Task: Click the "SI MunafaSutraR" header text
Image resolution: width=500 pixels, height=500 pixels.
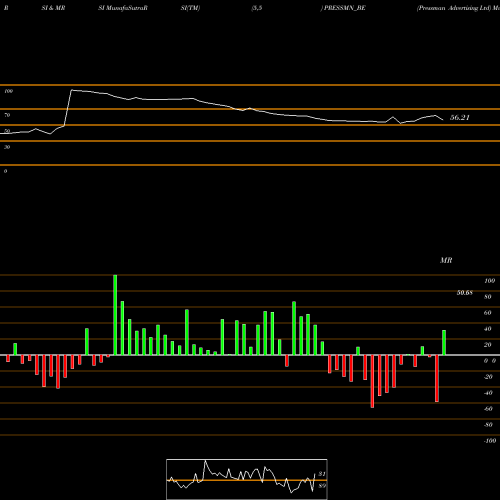Action: pos(122,8)
